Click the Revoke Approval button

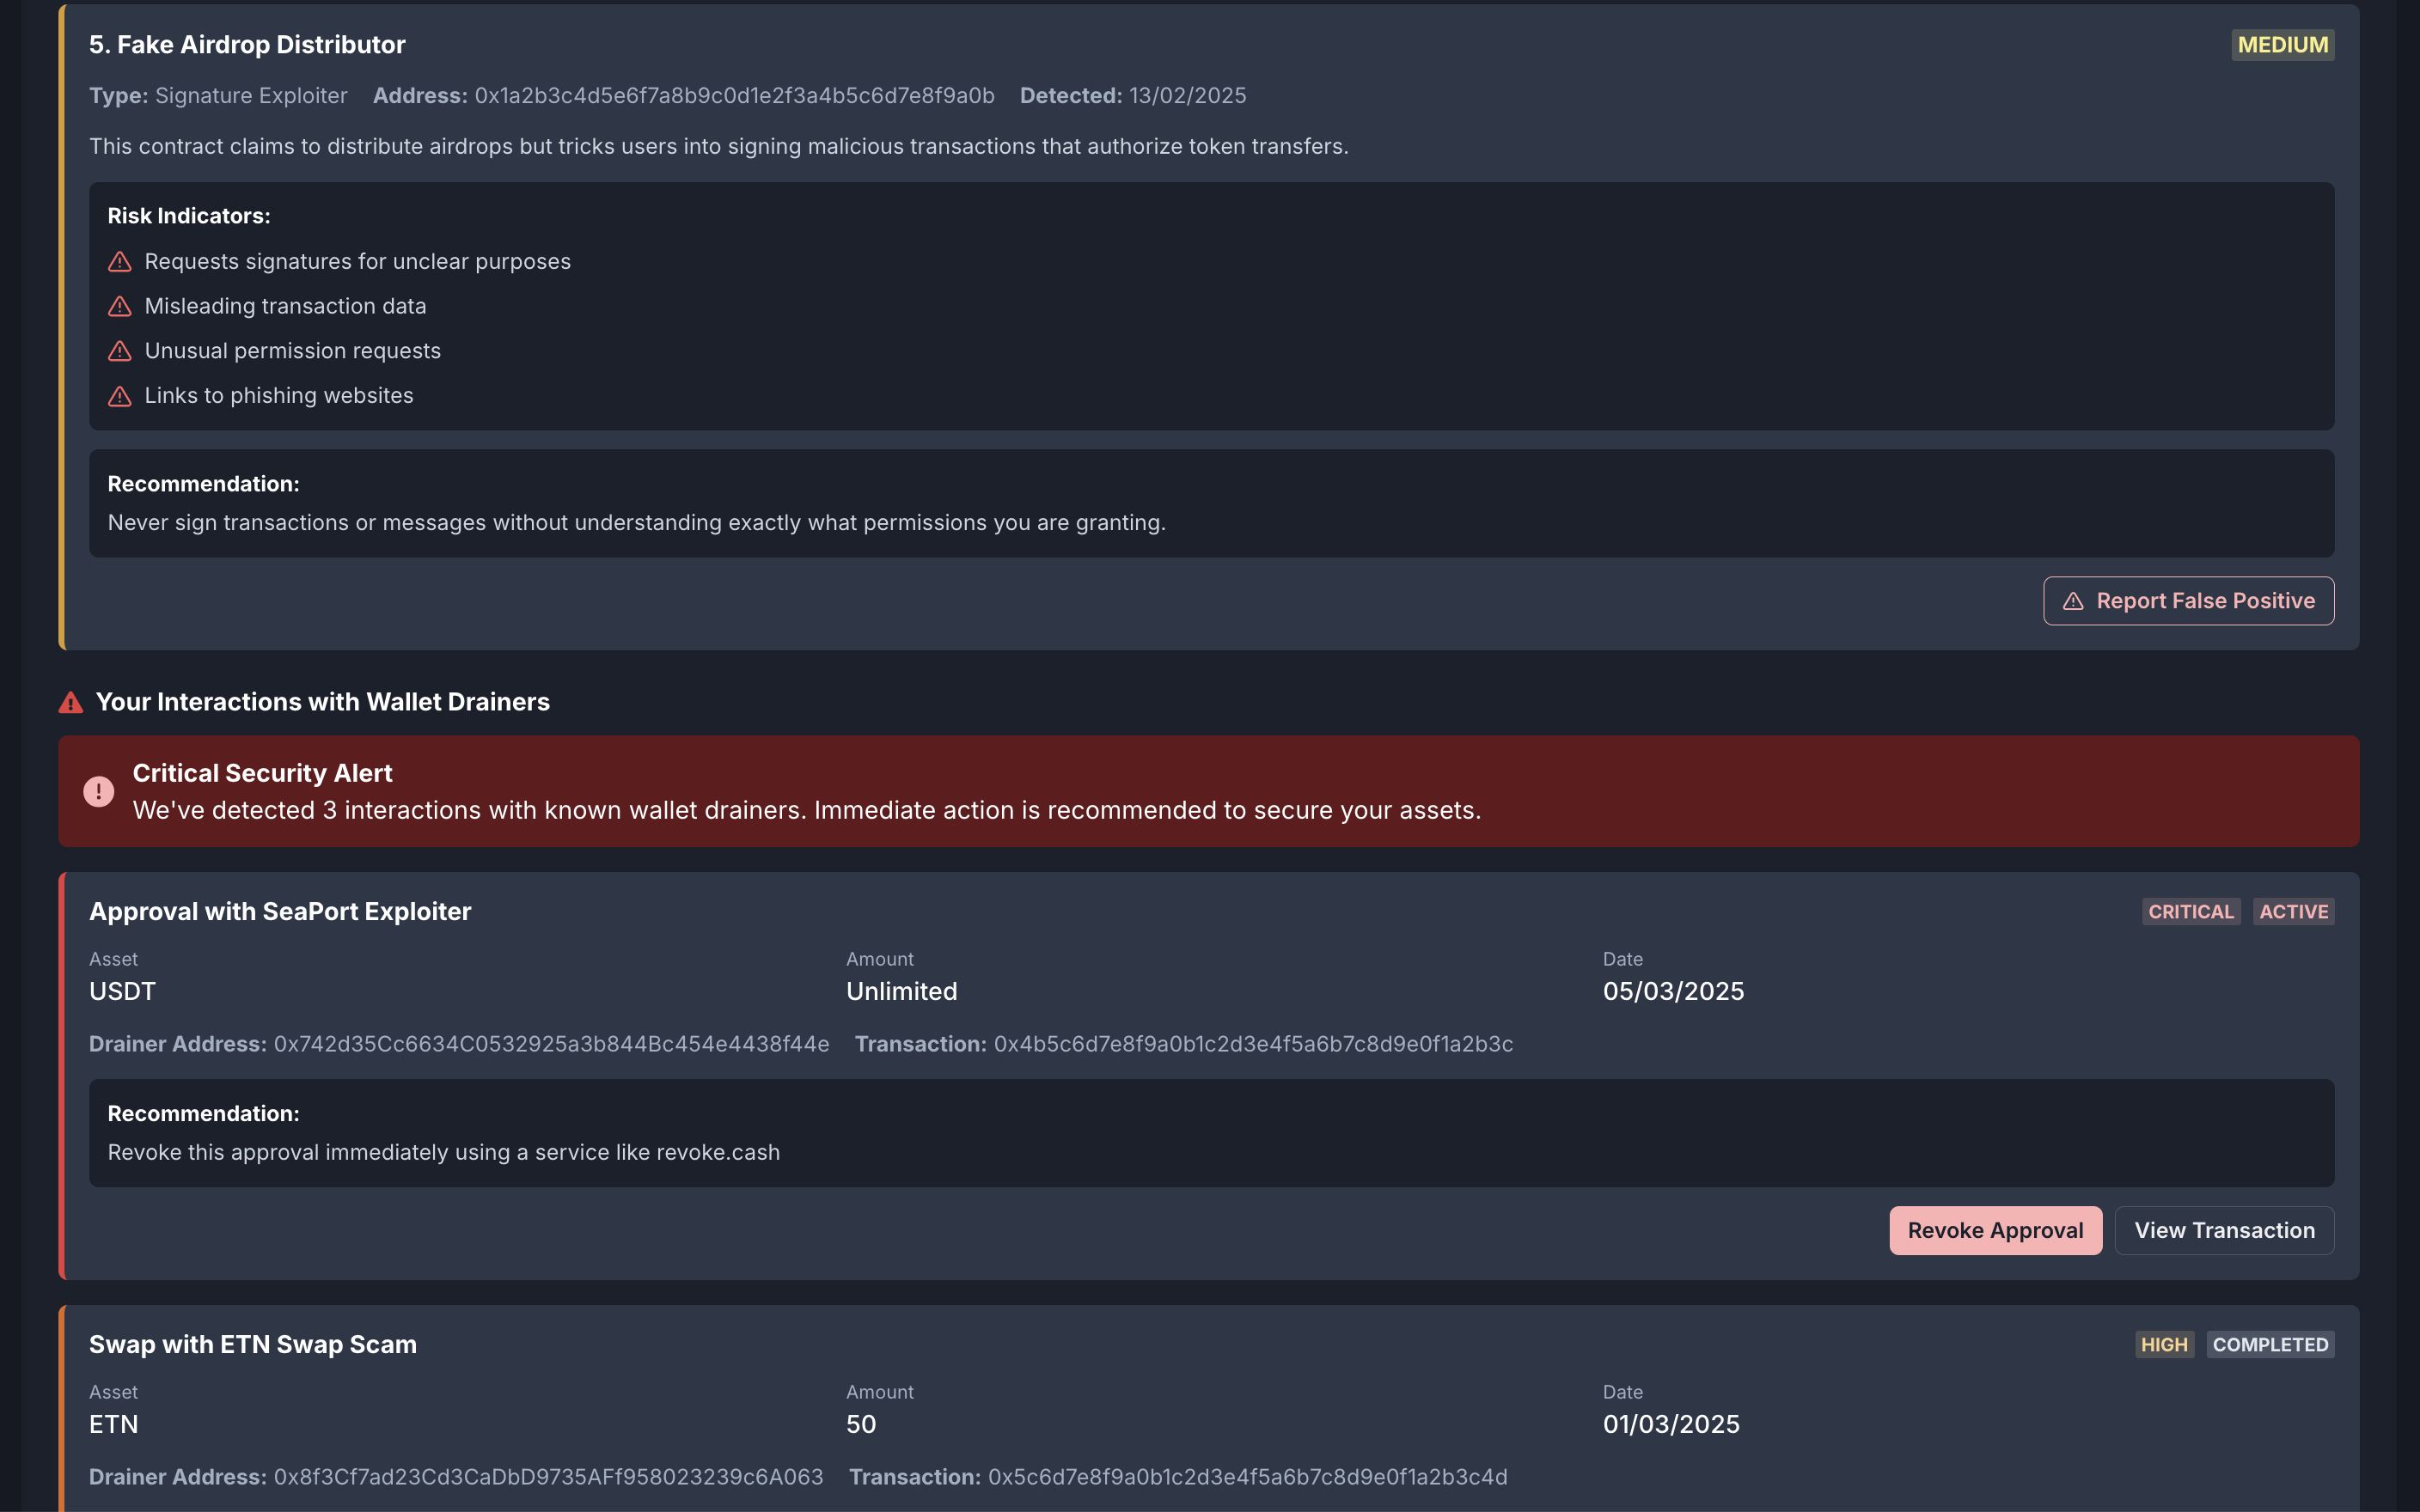[x=1995, y=1230]
